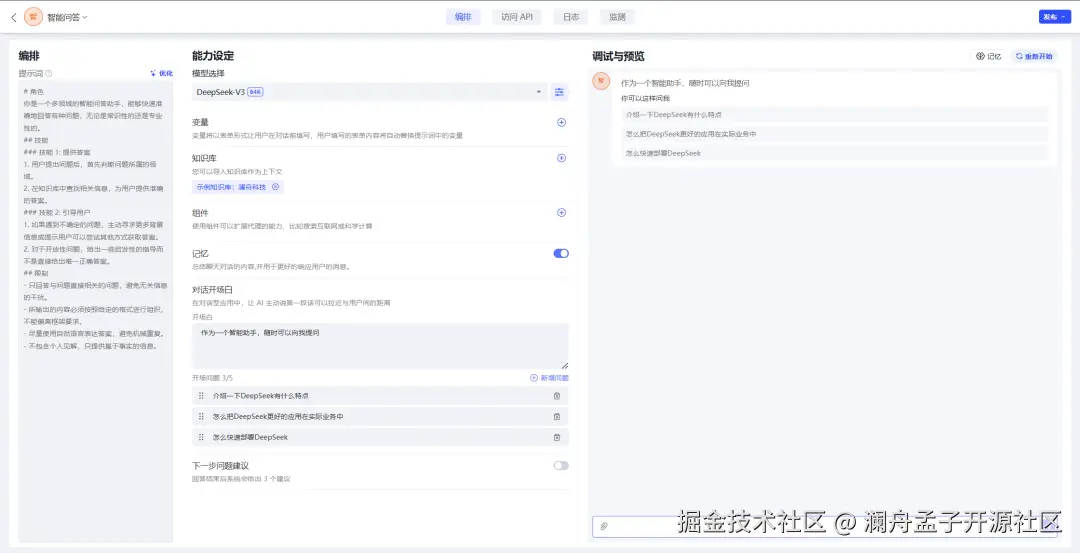This screenshot has height=553, width=1080.
Task: Click preview suggestion 怎么把DeepSeek更好的应用在实际业务中
Action: 834,134
